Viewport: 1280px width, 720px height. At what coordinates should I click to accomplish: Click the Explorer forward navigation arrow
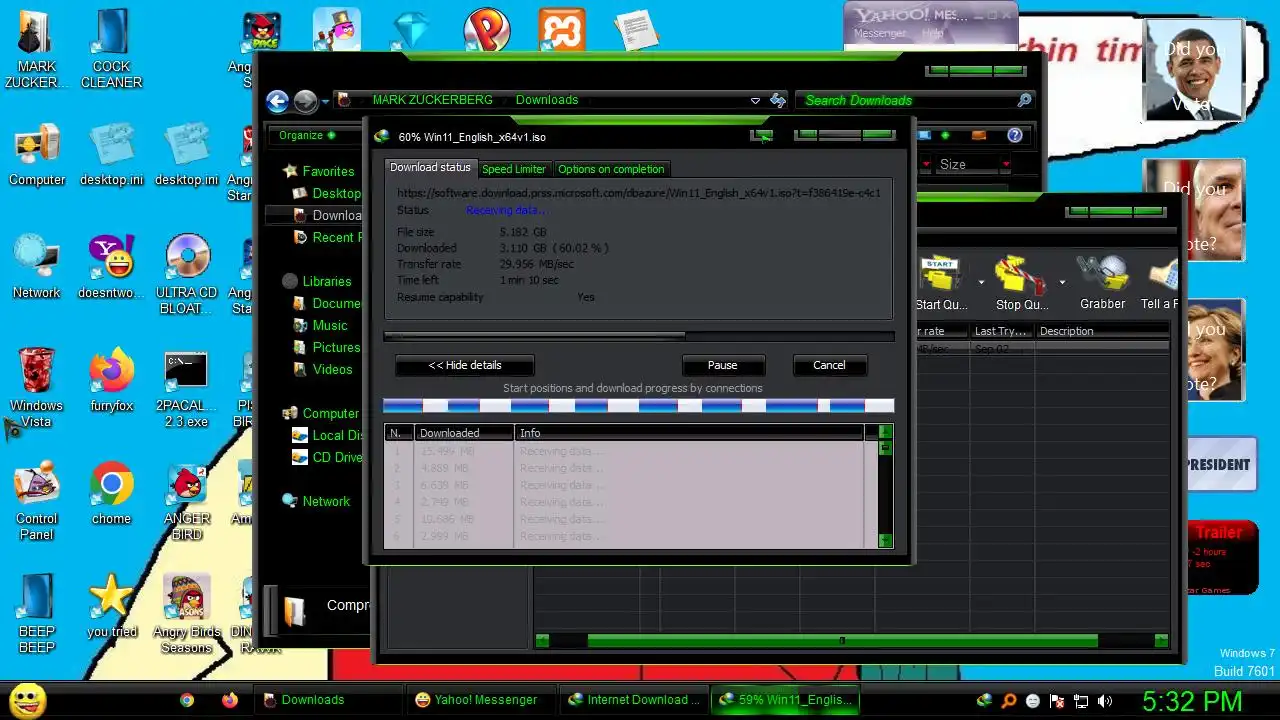click(x=305, y=100)
